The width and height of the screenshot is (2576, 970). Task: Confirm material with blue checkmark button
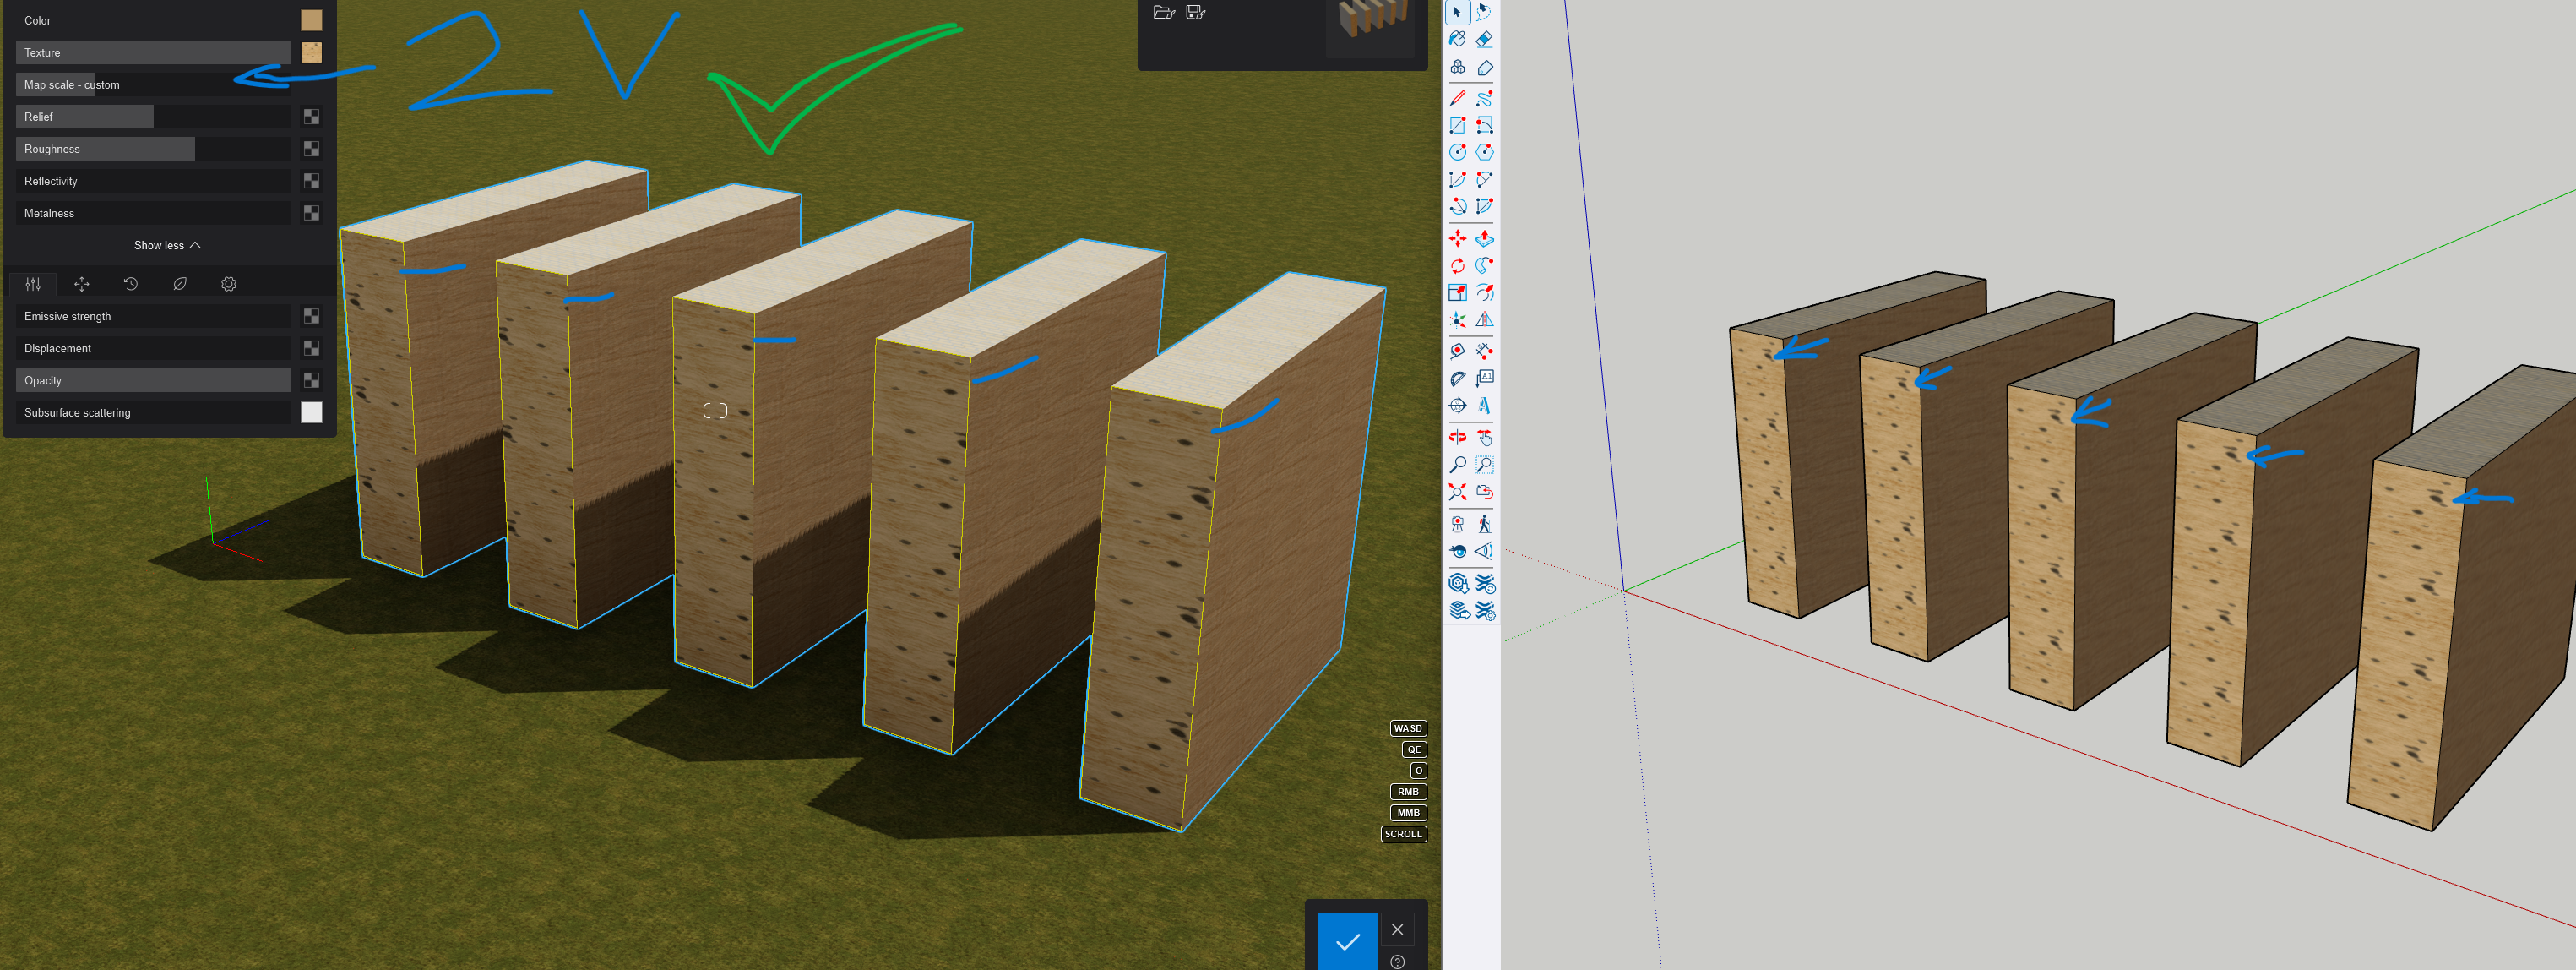(x=1346, y=941)
